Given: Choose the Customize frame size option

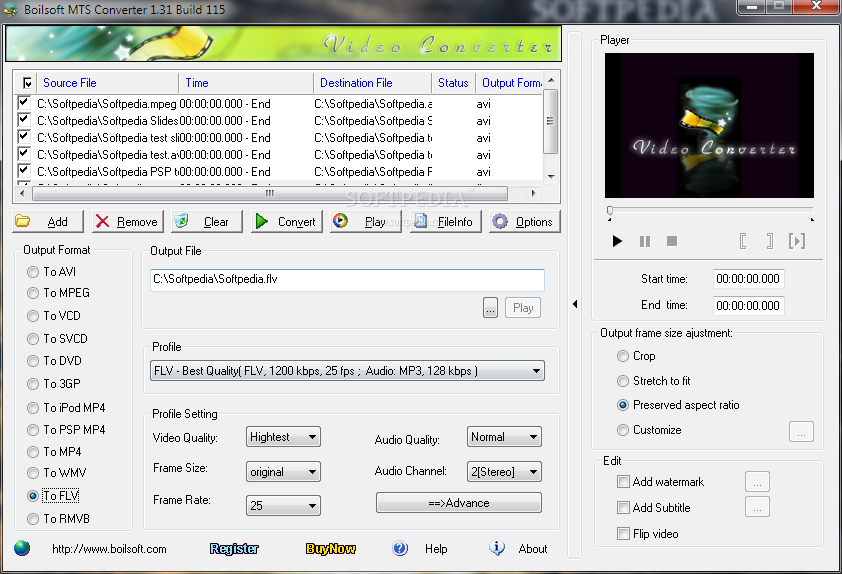Looking at the screenshot, I should tap(623, 430).
